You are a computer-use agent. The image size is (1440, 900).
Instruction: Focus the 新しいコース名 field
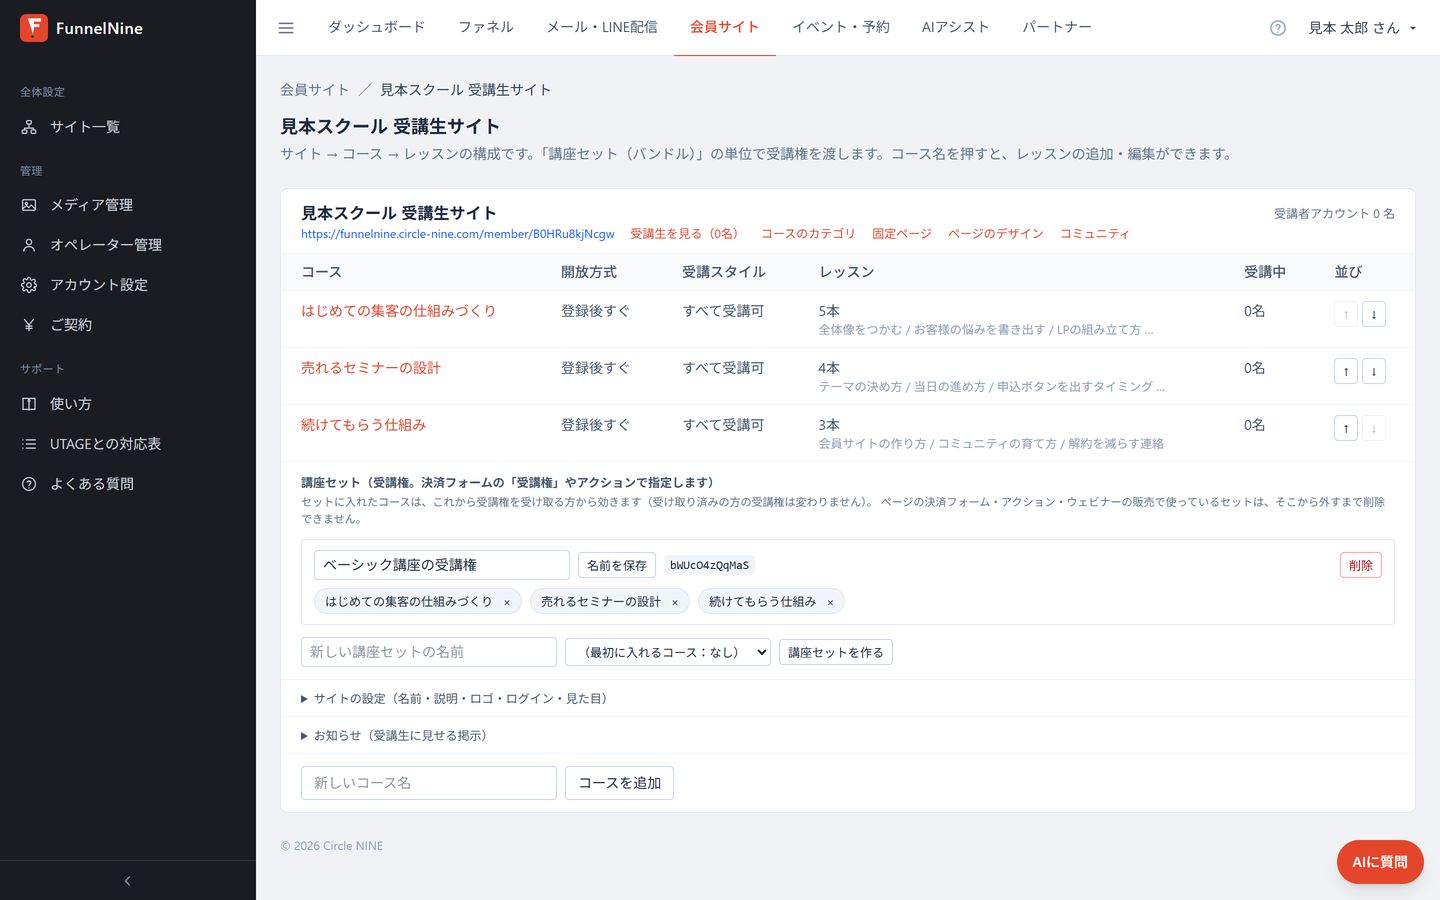(x=429, y=783)
